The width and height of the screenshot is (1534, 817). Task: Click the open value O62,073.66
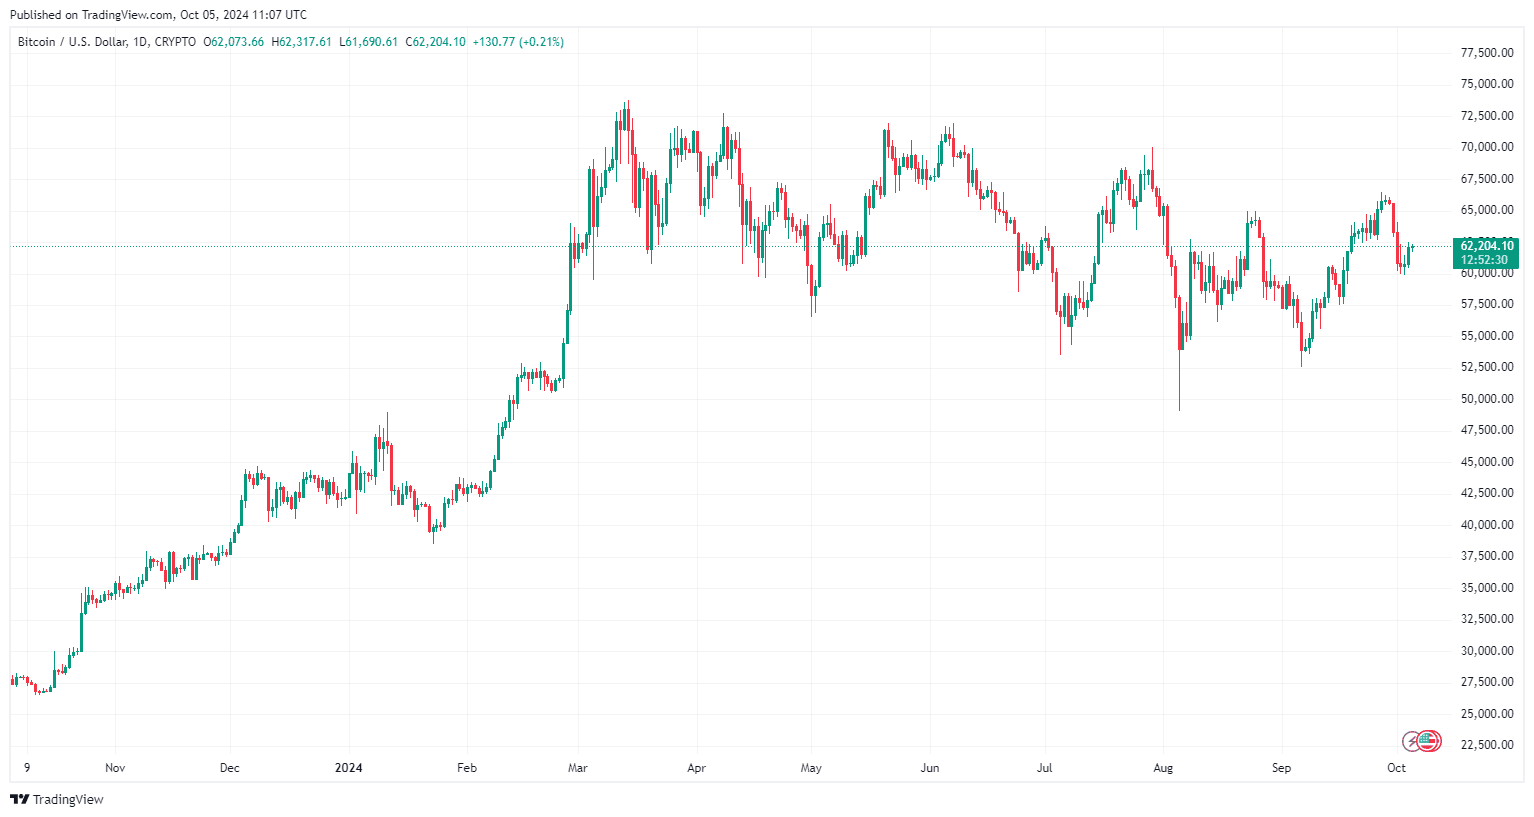click(234, 42)
